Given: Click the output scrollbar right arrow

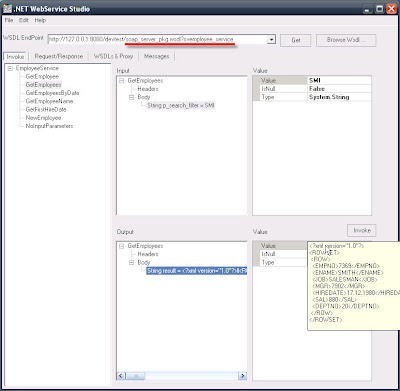Looking at the screenshot, I should pyautogui.click(x=243, y=376).
